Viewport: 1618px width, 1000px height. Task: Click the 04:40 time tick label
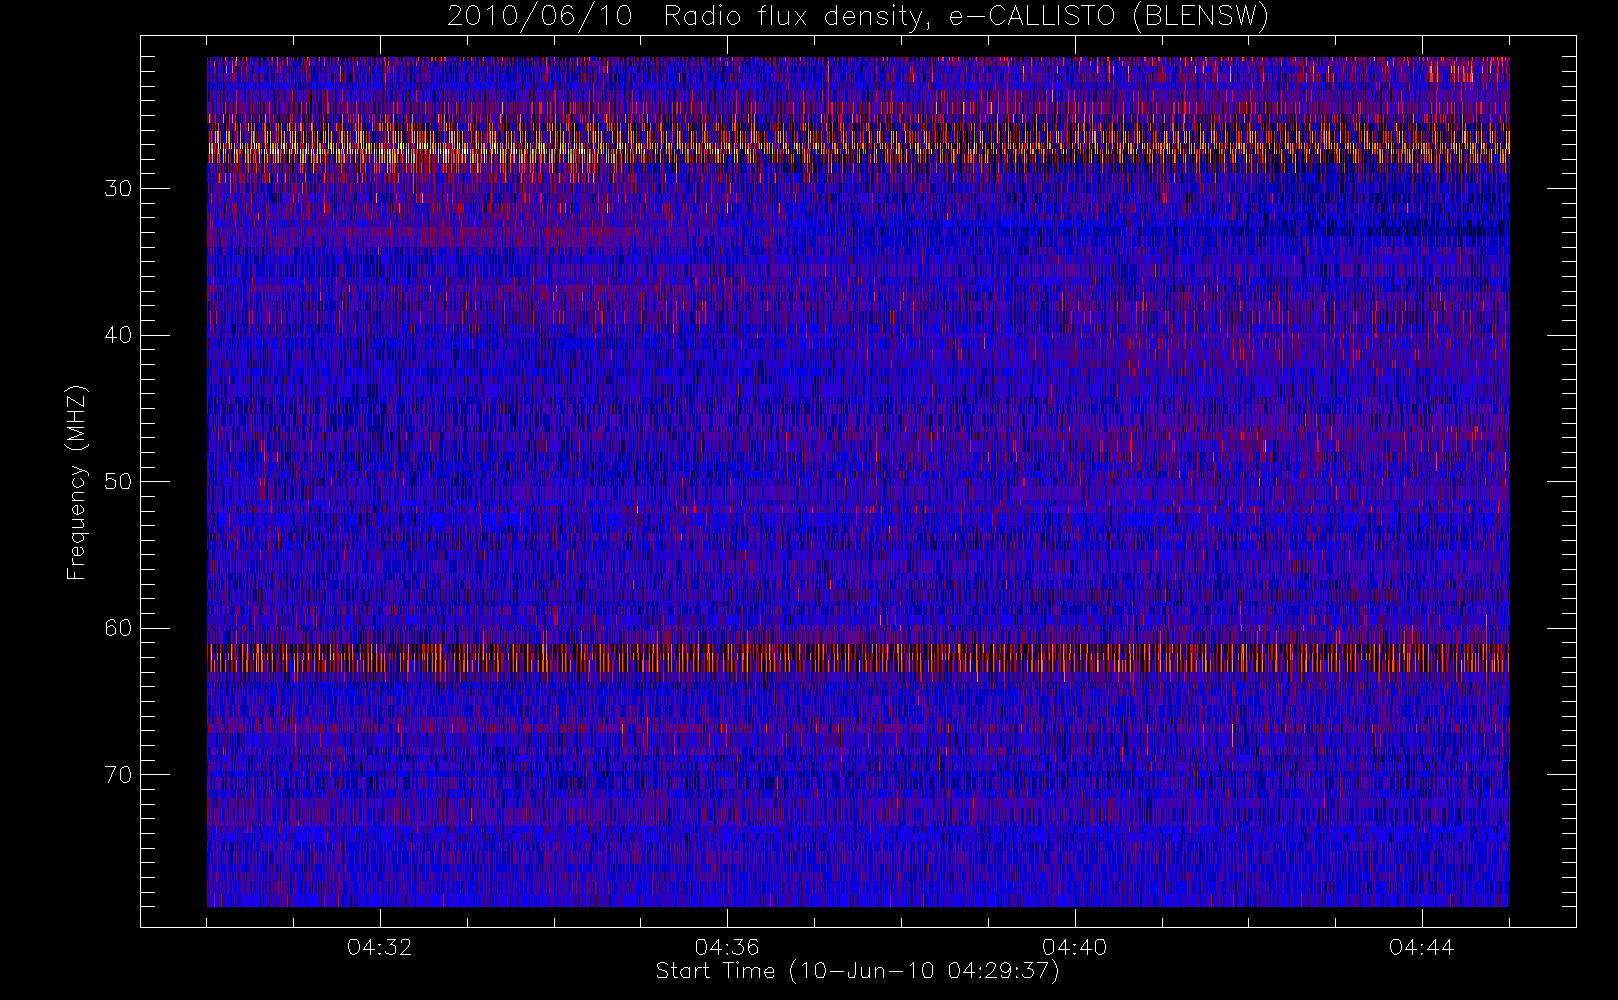click(1075, 947)
